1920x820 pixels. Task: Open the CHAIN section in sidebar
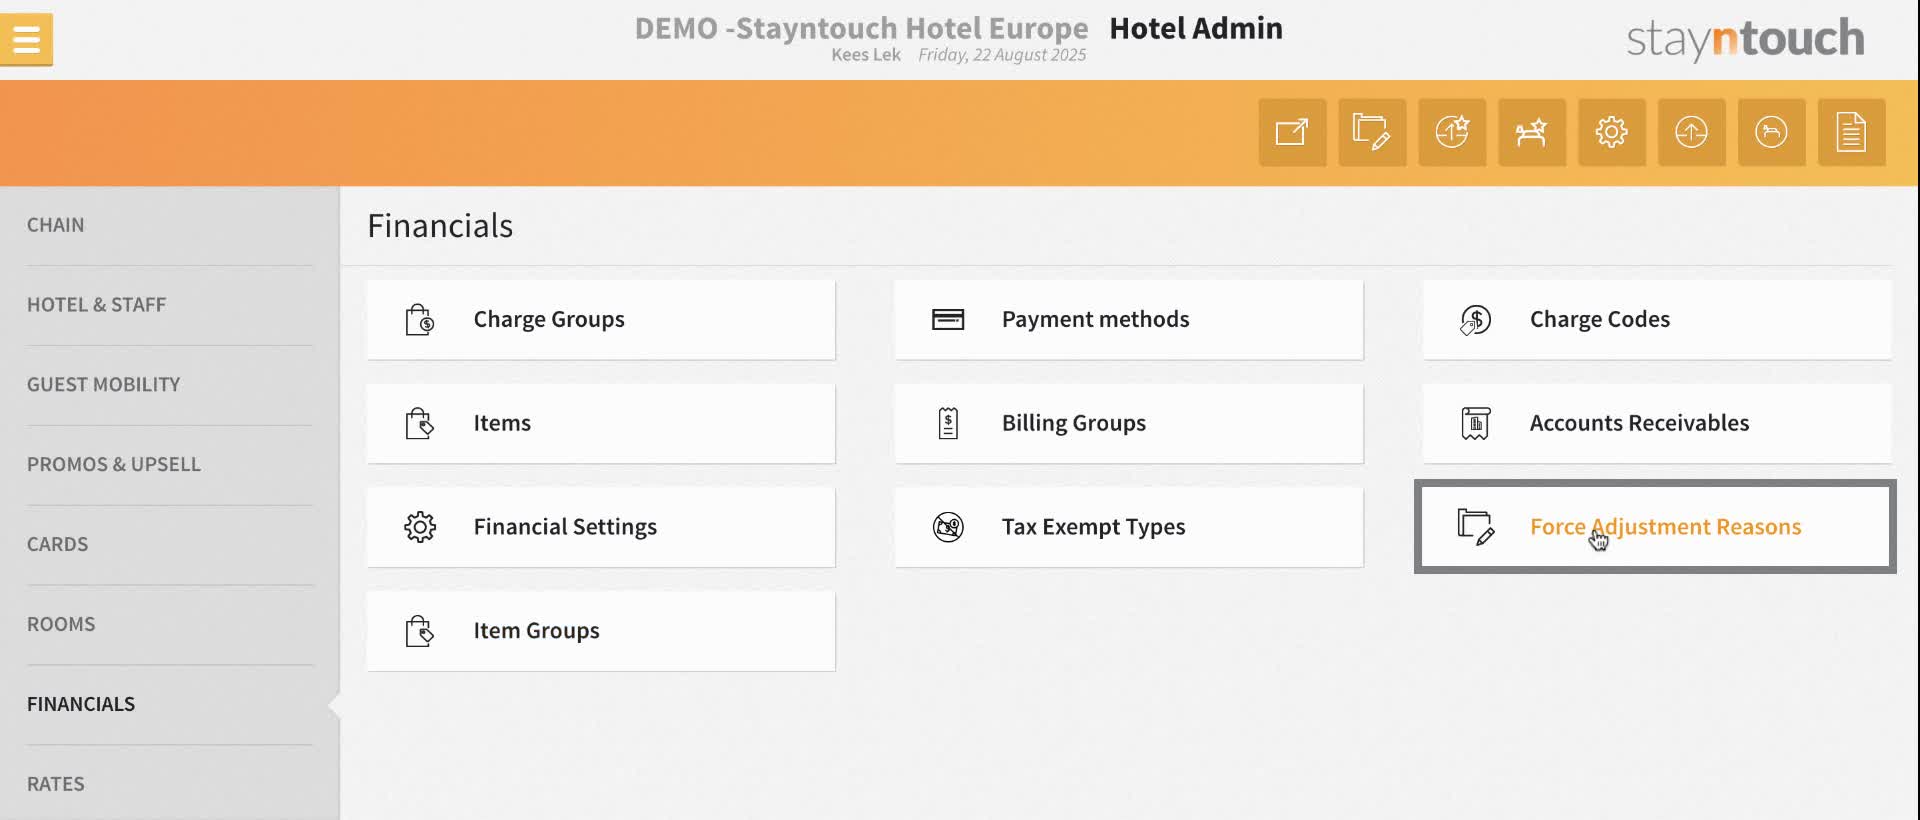pyautogui.click(x=56, y=225)
